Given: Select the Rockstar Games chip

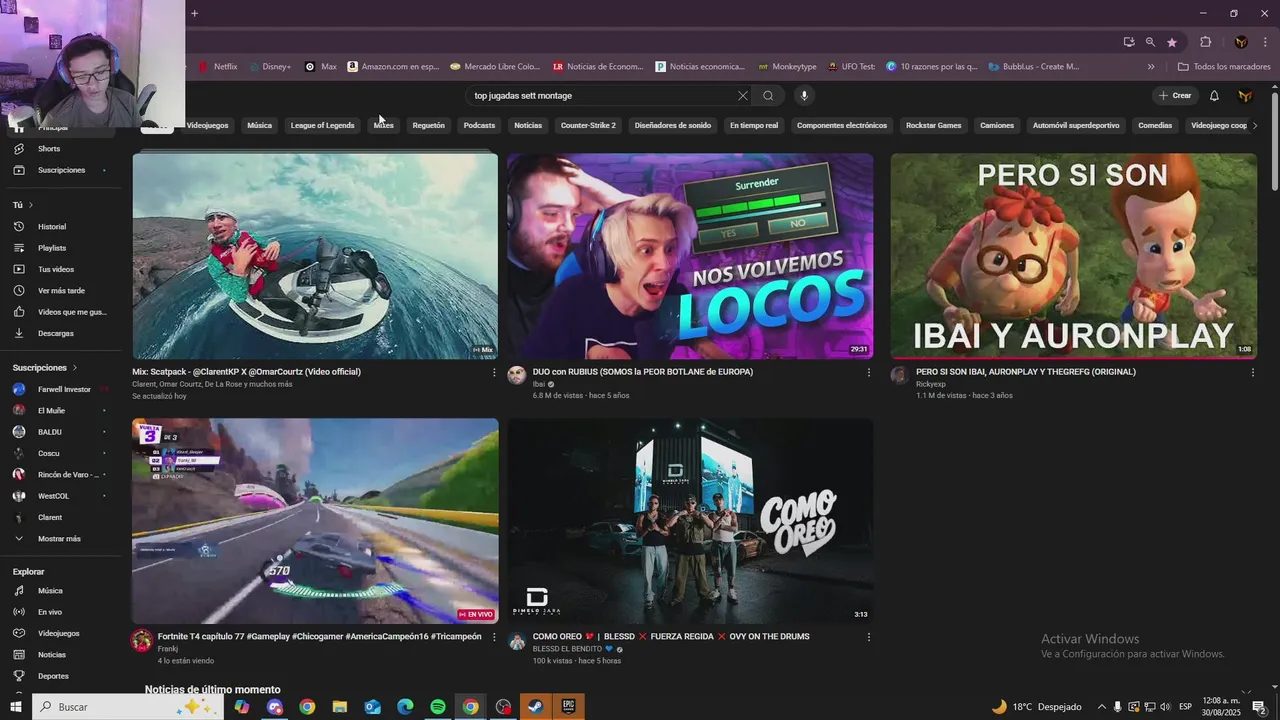Looking at the screenshot, I should point(933,125).
